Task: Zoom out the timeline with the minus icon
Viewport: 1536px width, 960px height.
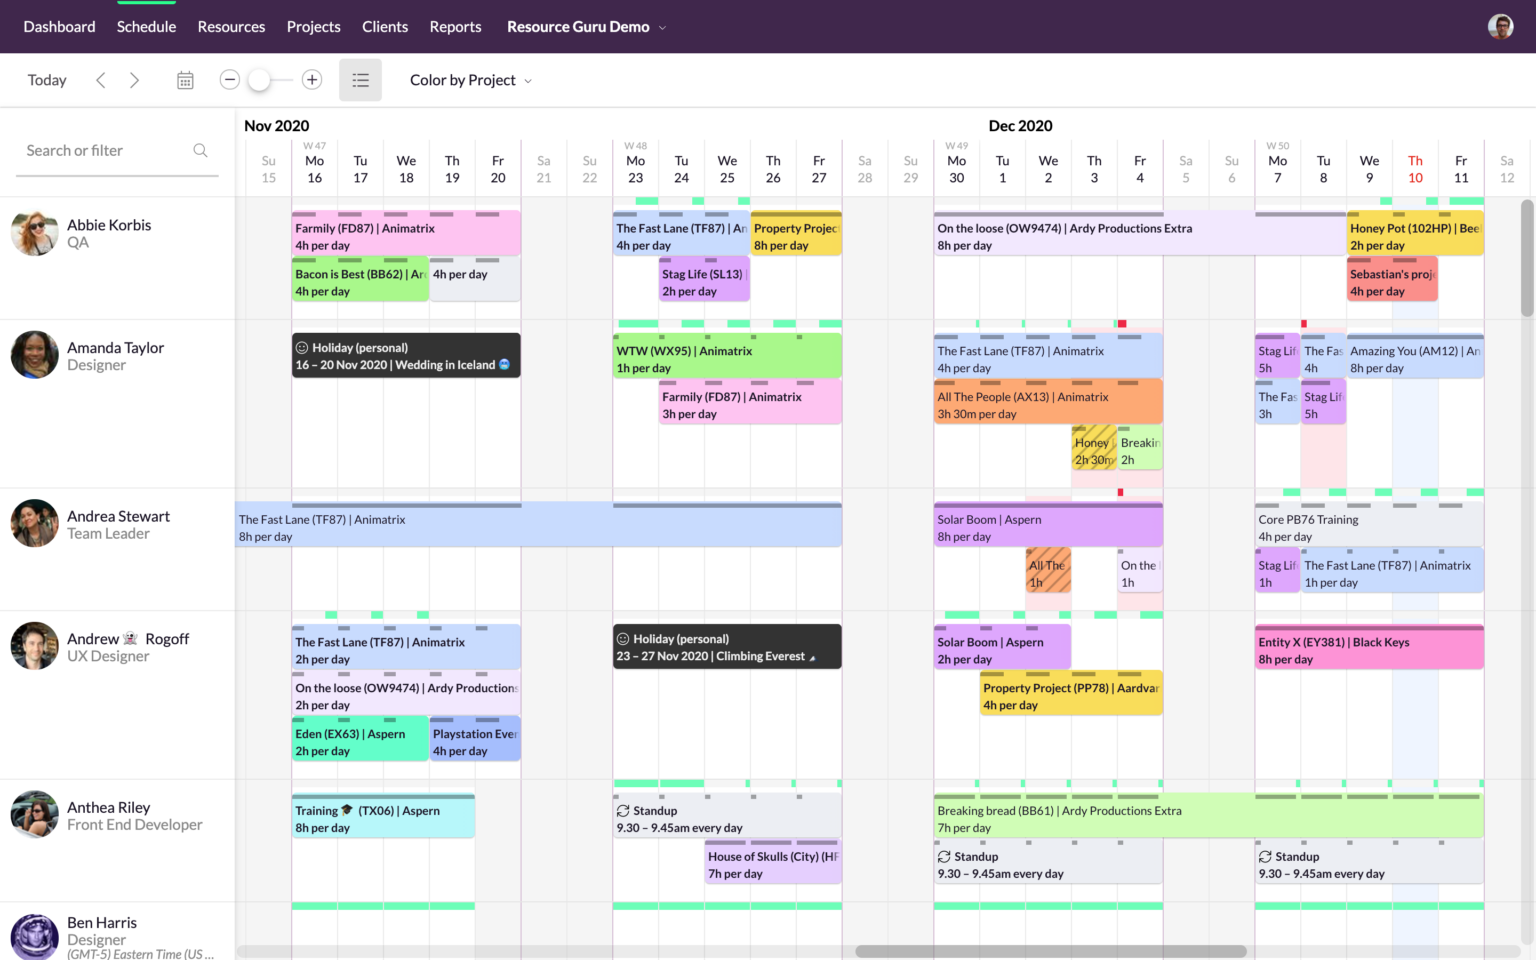Action: coord(229,79)
